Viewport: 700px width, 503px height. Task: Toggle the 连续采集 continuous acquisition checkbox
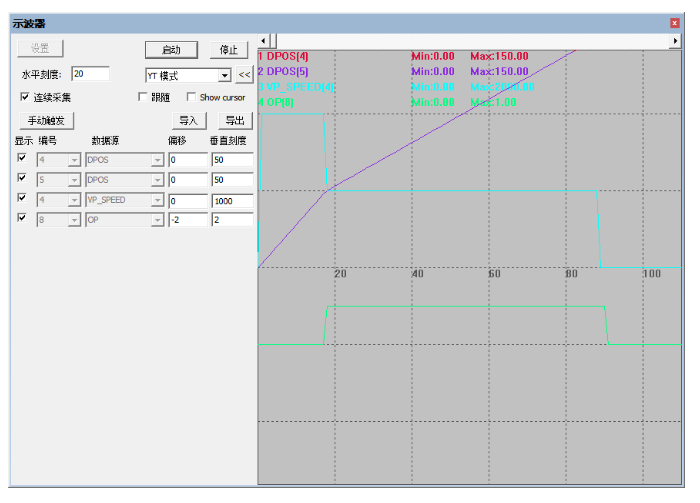25,97
